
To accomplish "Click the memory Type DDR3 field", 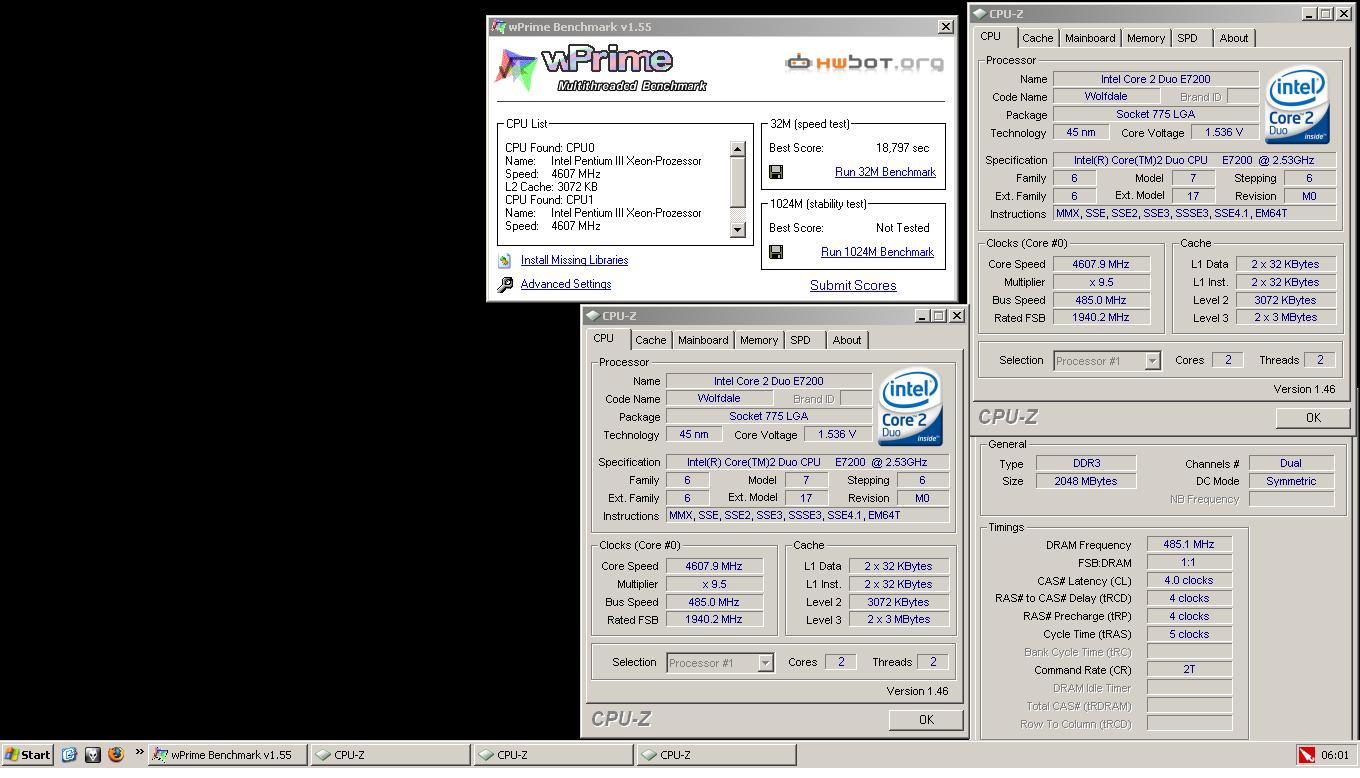I will [x=1085, y=464].
